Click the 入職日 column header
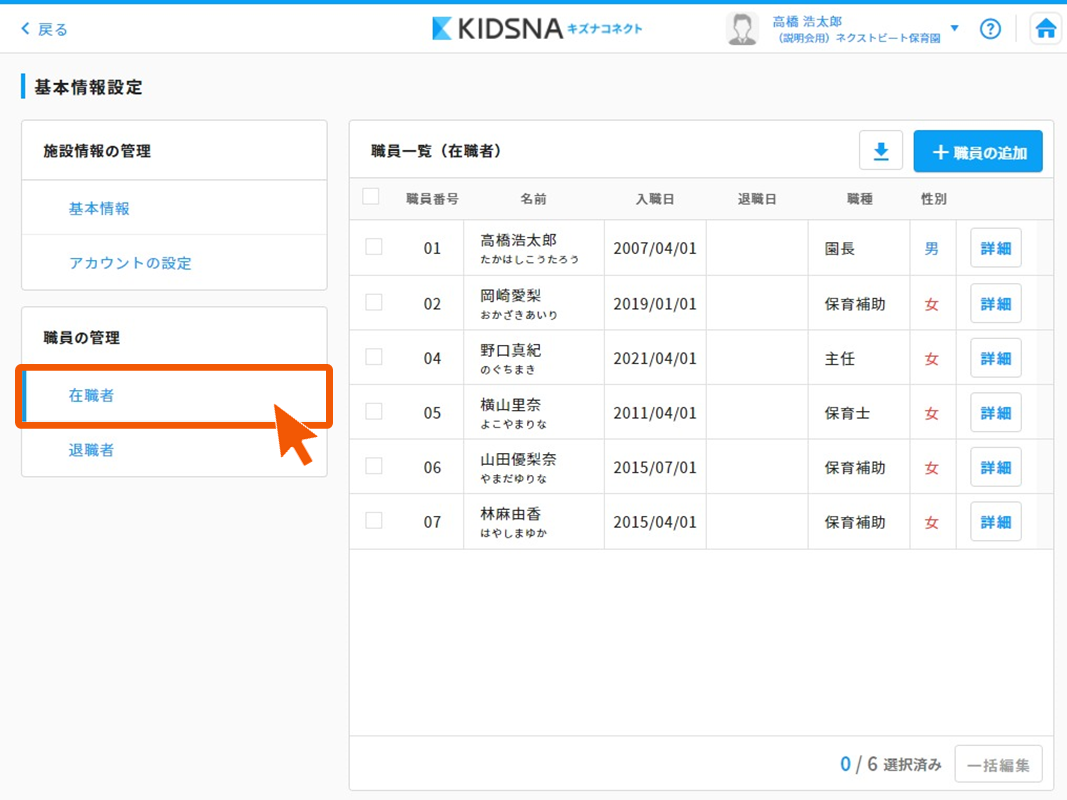The image size is (1067, 800). point(655,199)
